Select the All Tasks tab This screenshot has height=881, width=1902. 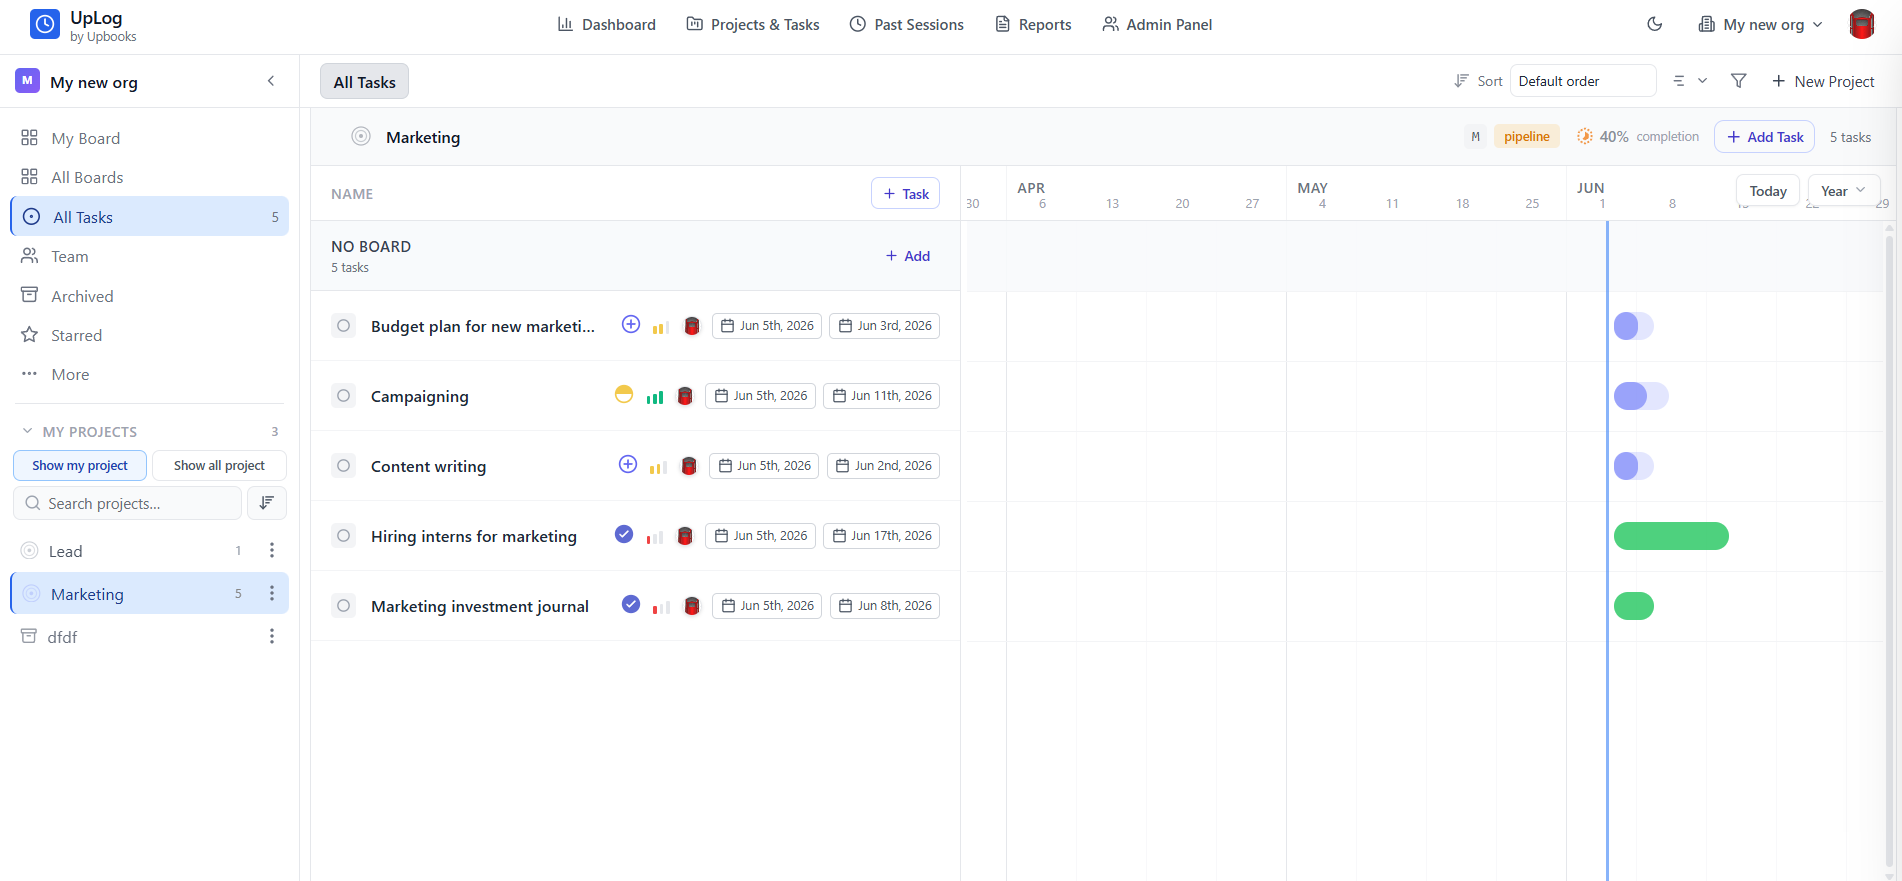(364, 82)
